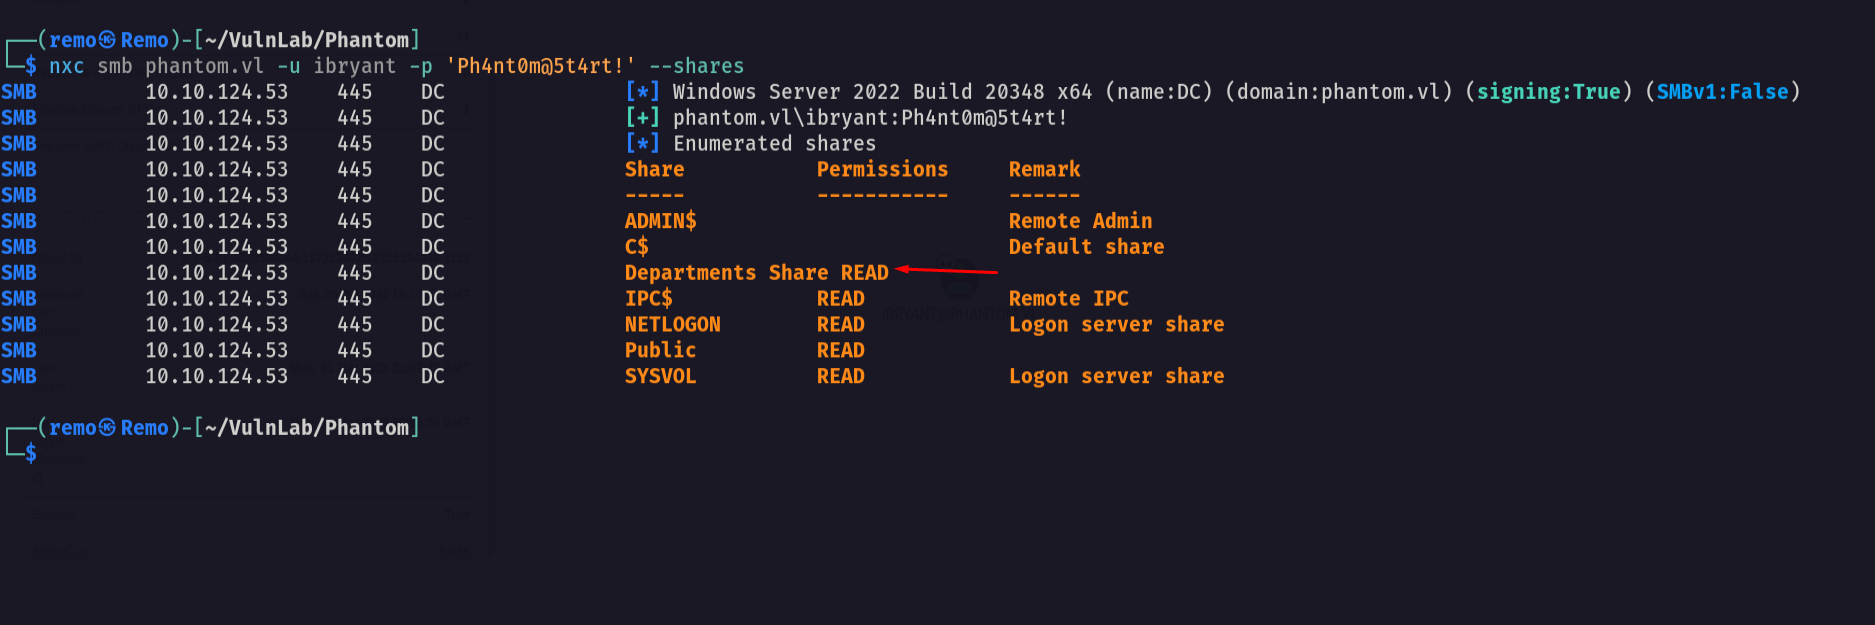
Task: Click the SMBv1:False text
Action: (x=1722, y=92)
